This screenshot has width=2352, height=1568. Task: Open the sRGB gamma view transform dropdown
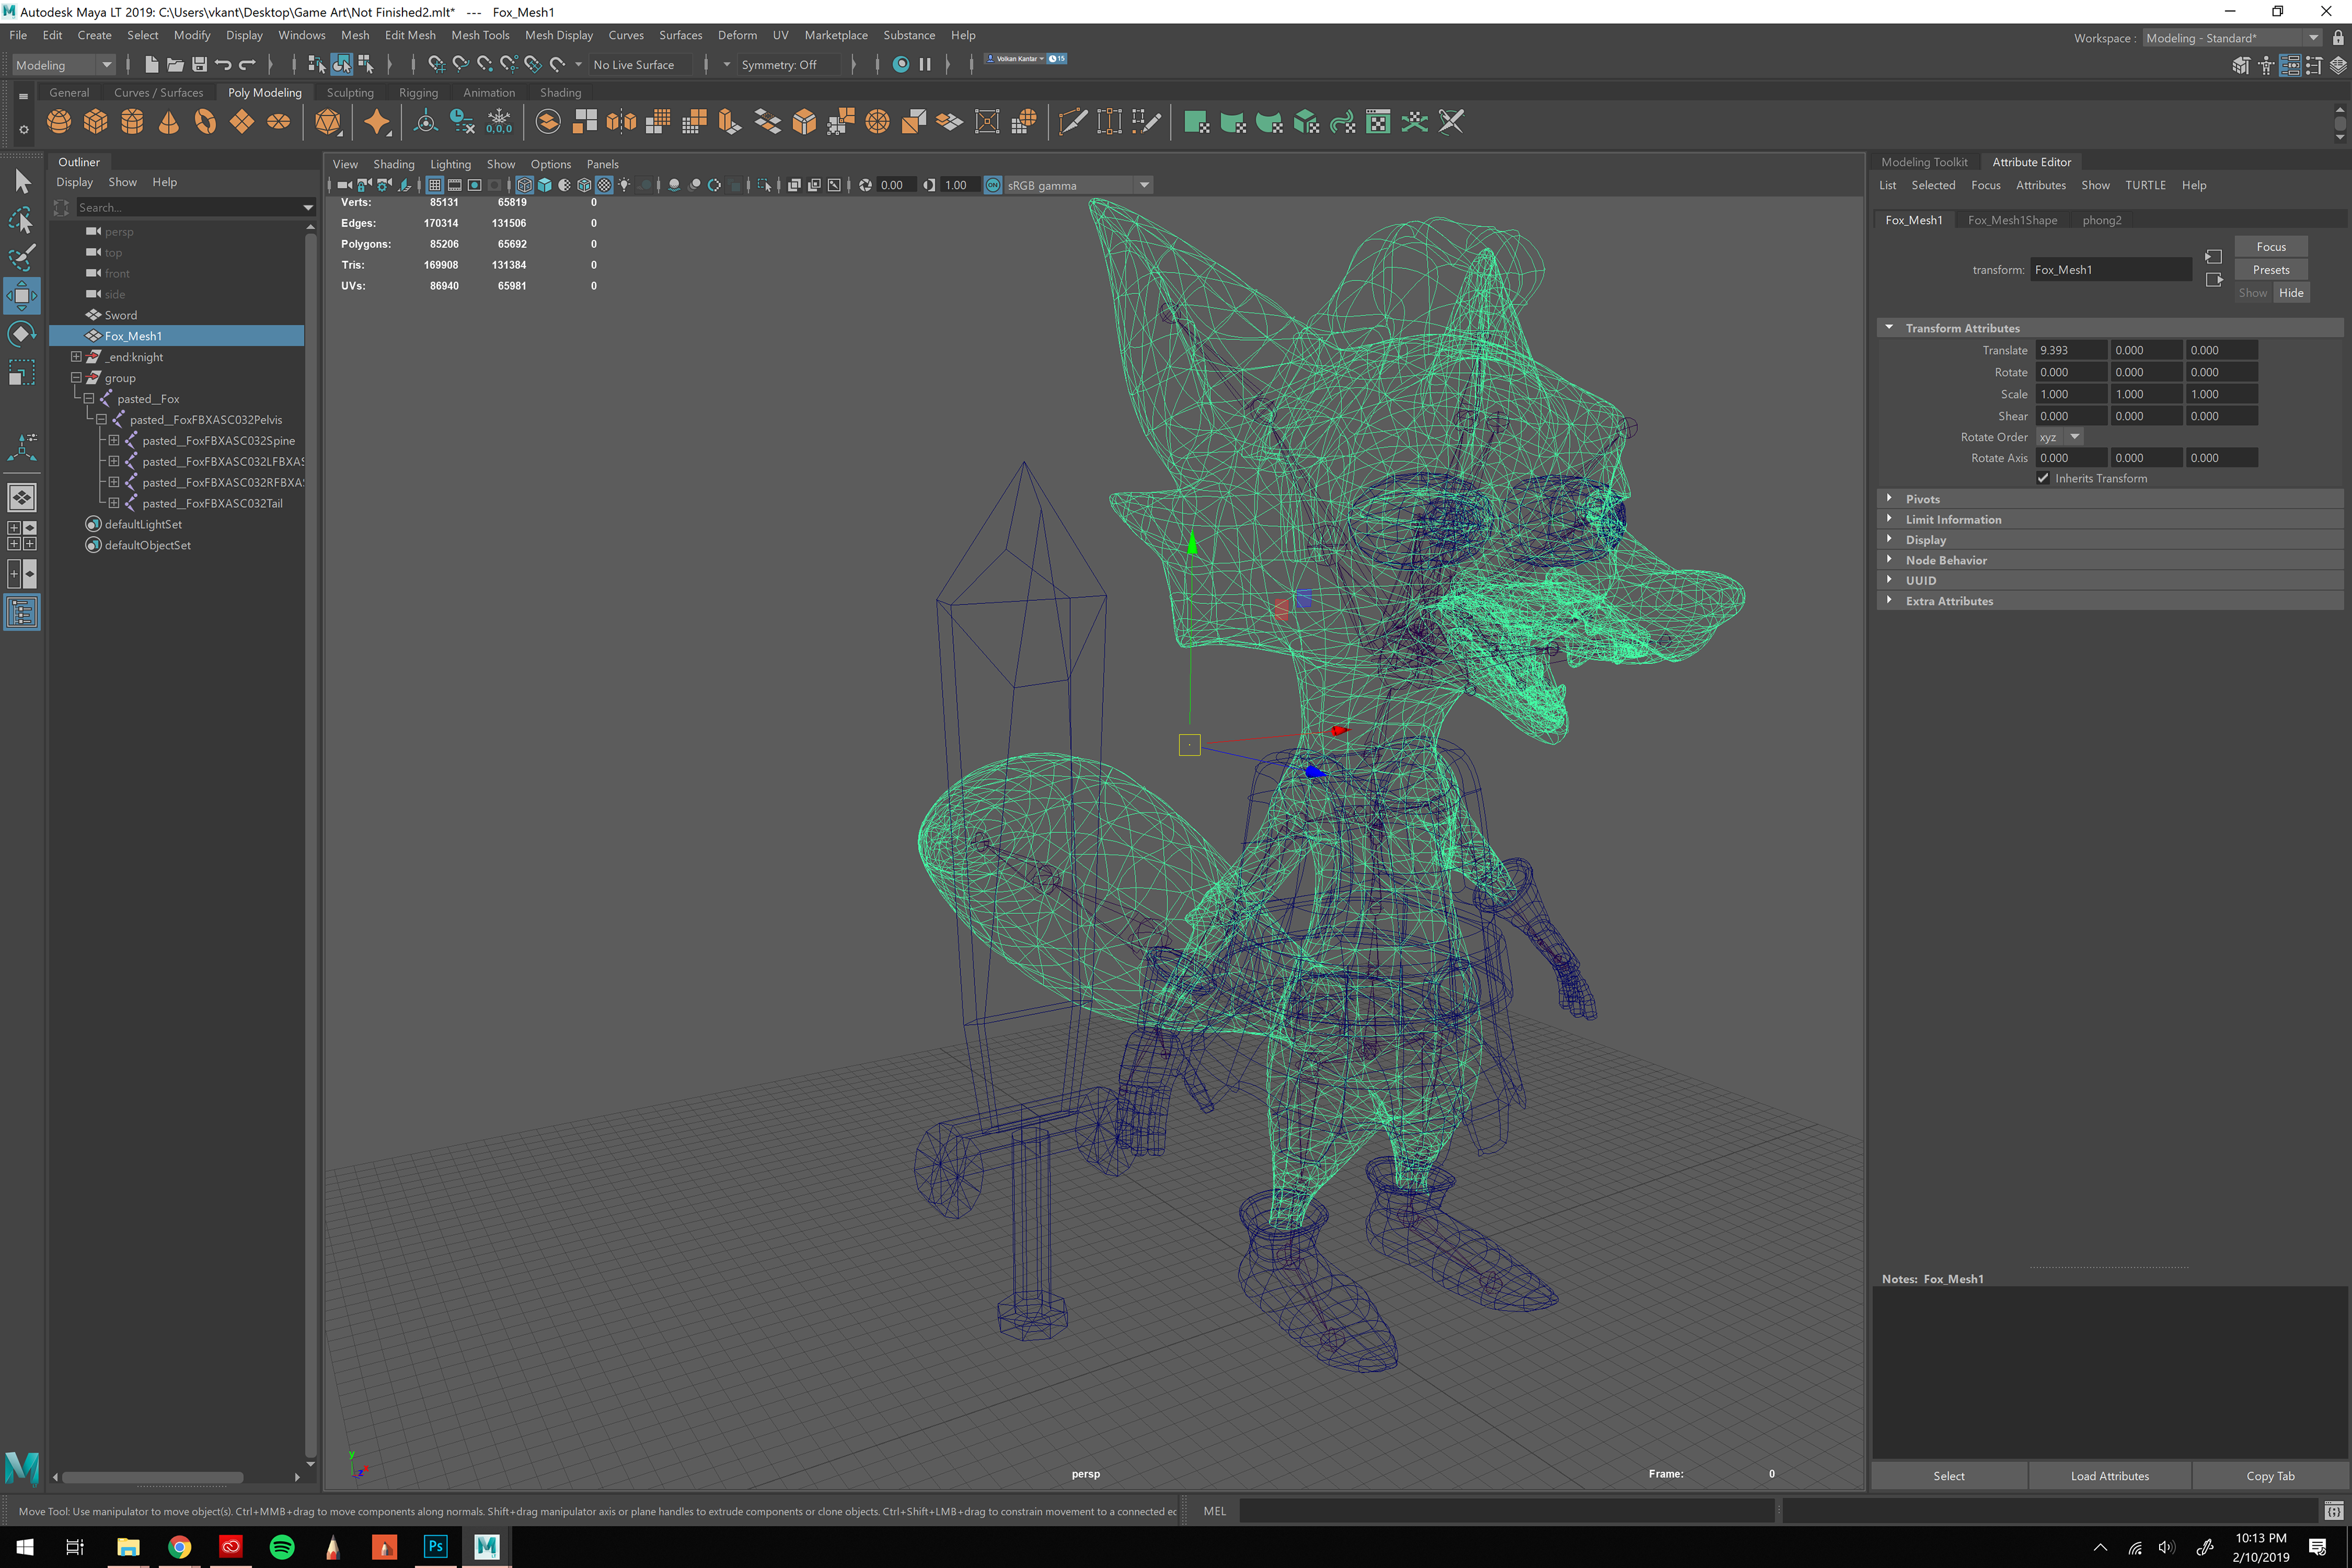(1079, 185)
